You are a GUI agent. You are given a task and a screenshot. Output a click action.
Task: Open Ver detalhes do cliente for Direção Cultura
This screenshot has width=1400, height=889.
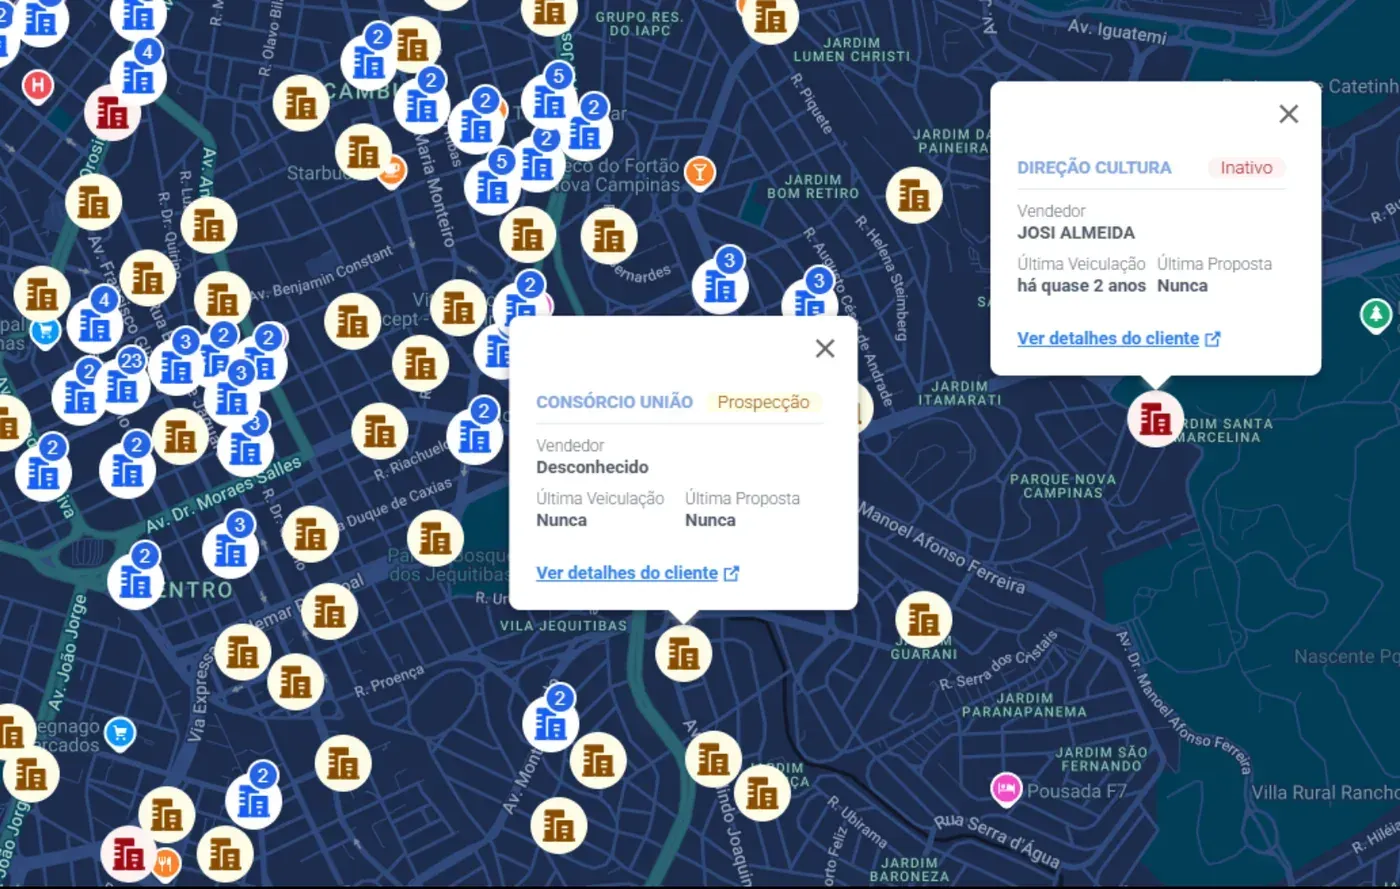tap(1119, 338)
